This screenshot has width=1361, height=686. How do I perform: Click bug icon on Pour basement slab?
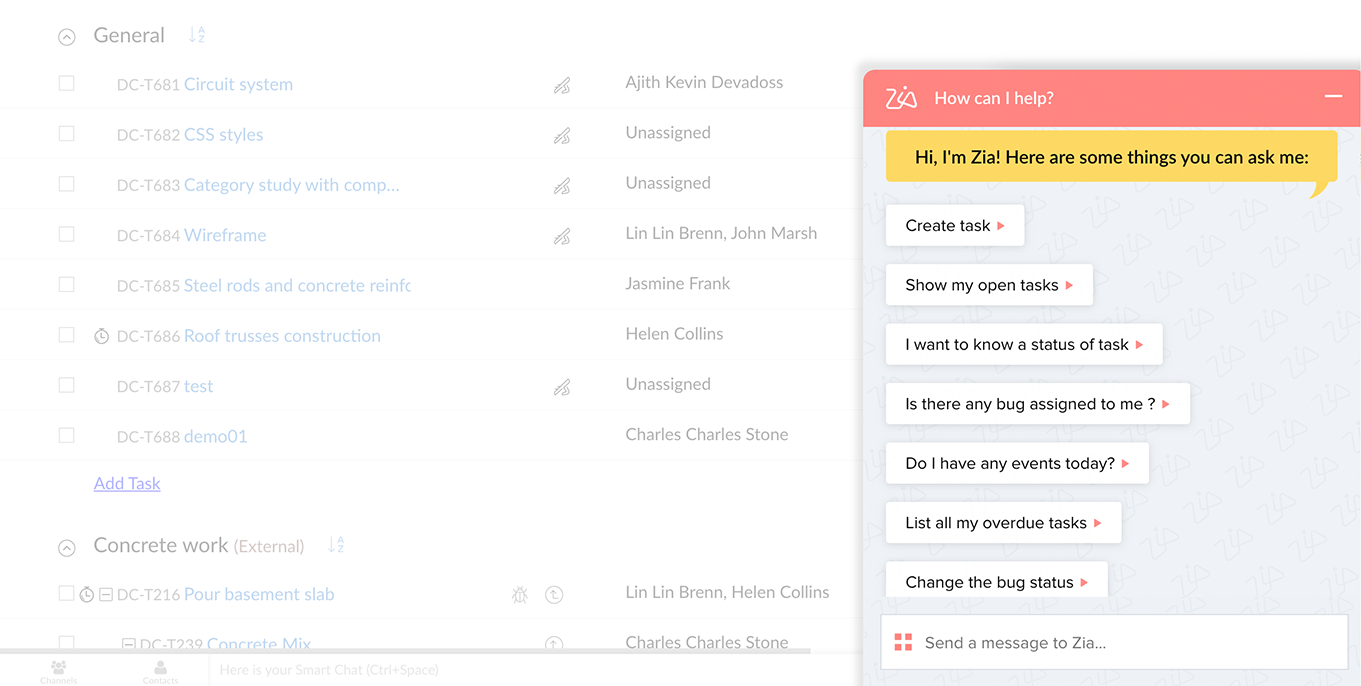[520, 595]
